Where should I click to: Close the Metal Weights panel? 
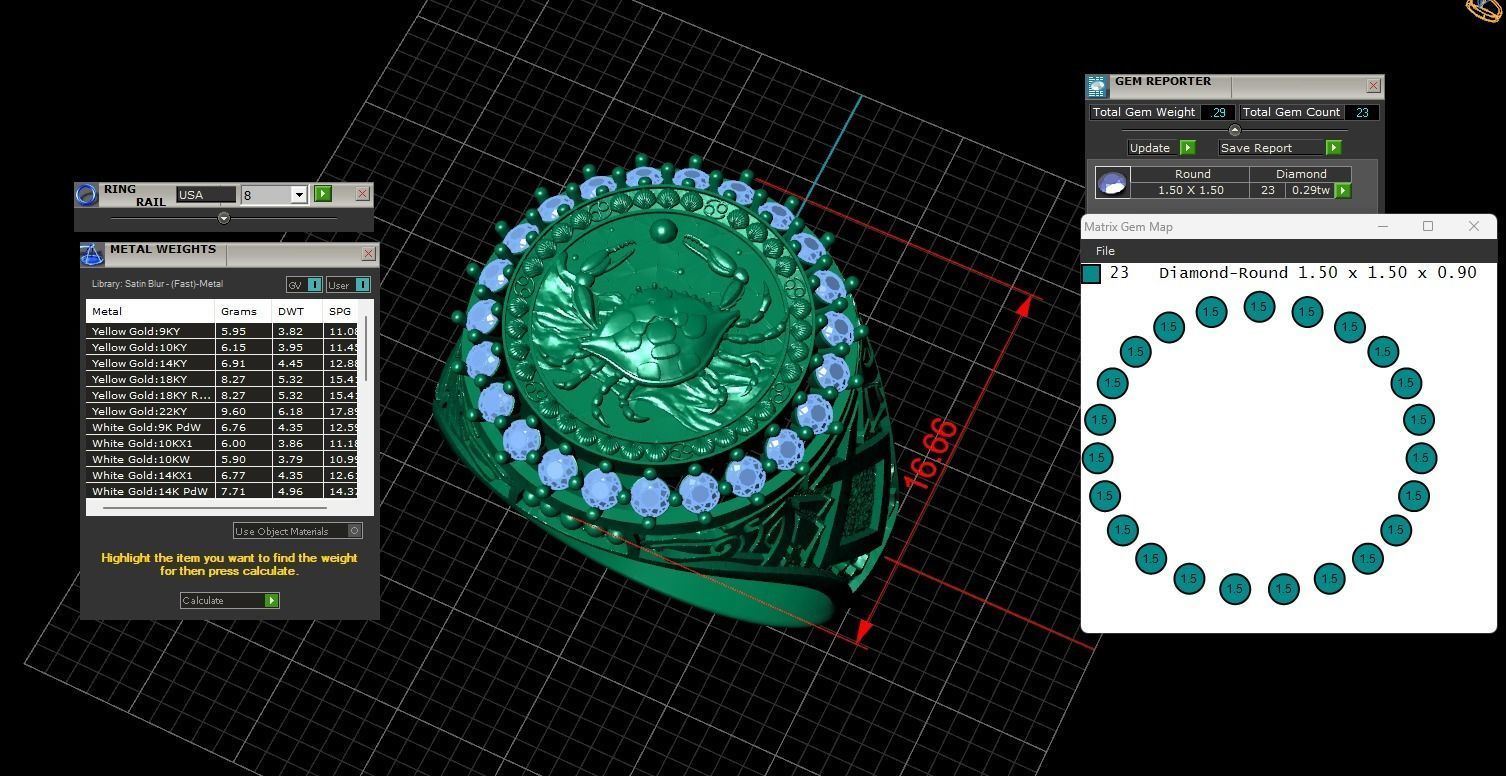pos(368,254)
